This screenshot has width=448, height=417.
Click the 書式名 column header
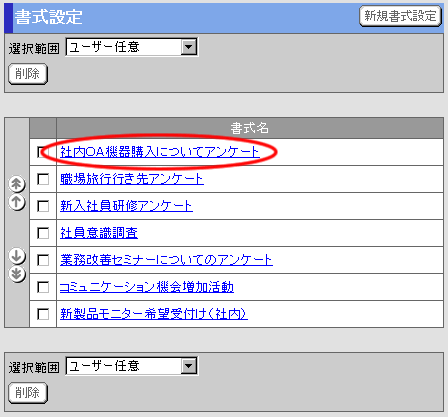(x=250, y=128)
